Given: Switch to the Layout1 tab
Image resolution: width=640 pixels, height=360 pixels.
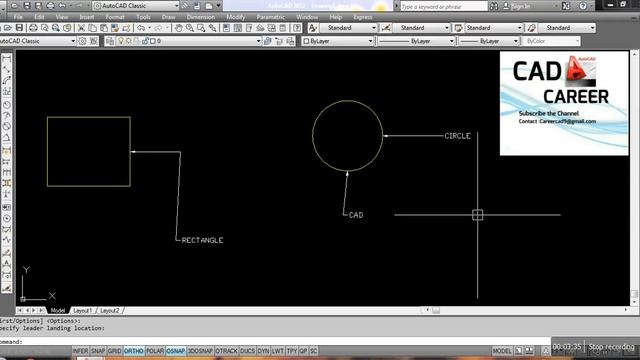Looking at the screenshot, I should [82, 311].
